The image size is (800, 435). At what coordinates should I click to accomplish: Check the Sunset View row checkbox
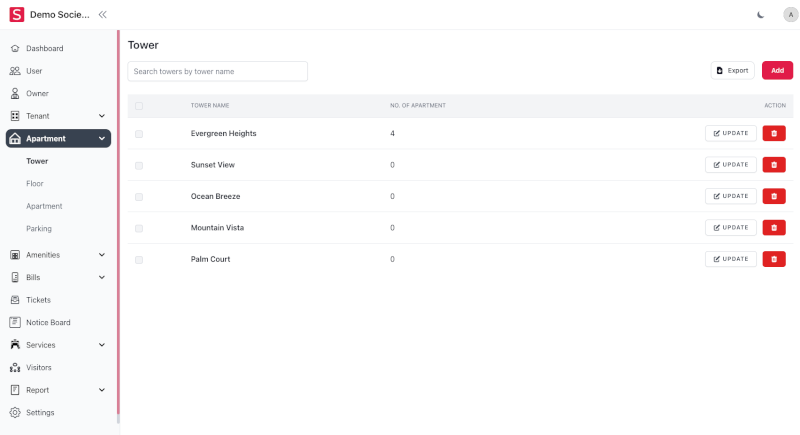139,165
